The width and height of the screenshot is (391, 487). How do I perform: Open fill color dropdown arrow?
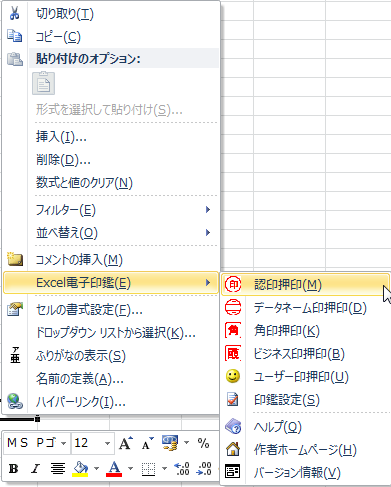[x=97, y=469]
